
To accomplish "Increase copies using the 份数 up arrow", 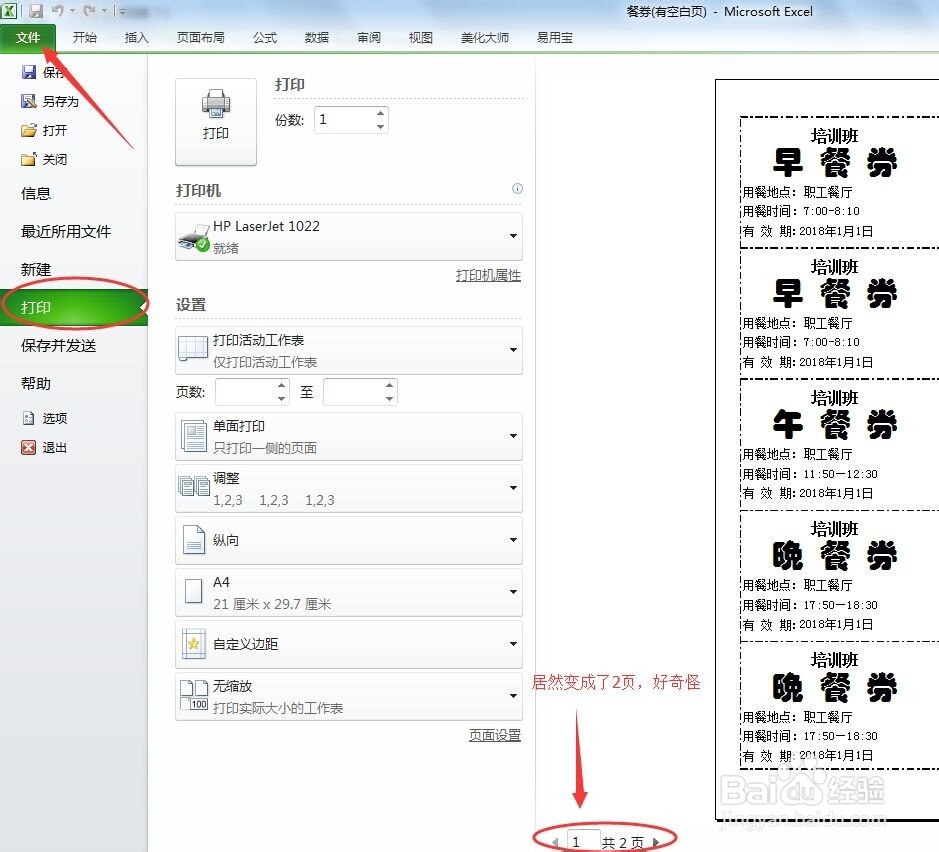I will point(380,113).
